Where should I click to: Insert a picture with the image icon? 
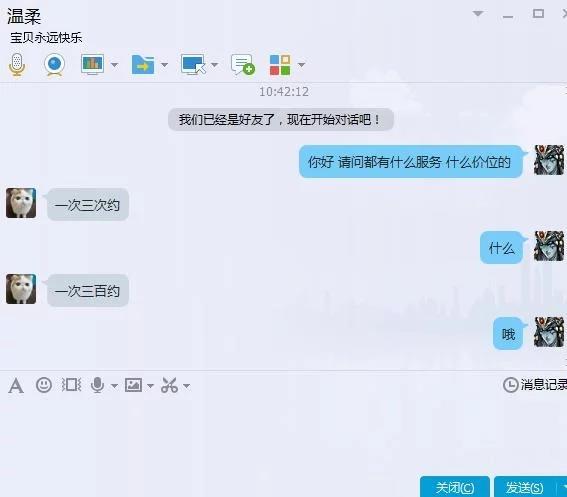click(x=133, y=385)
